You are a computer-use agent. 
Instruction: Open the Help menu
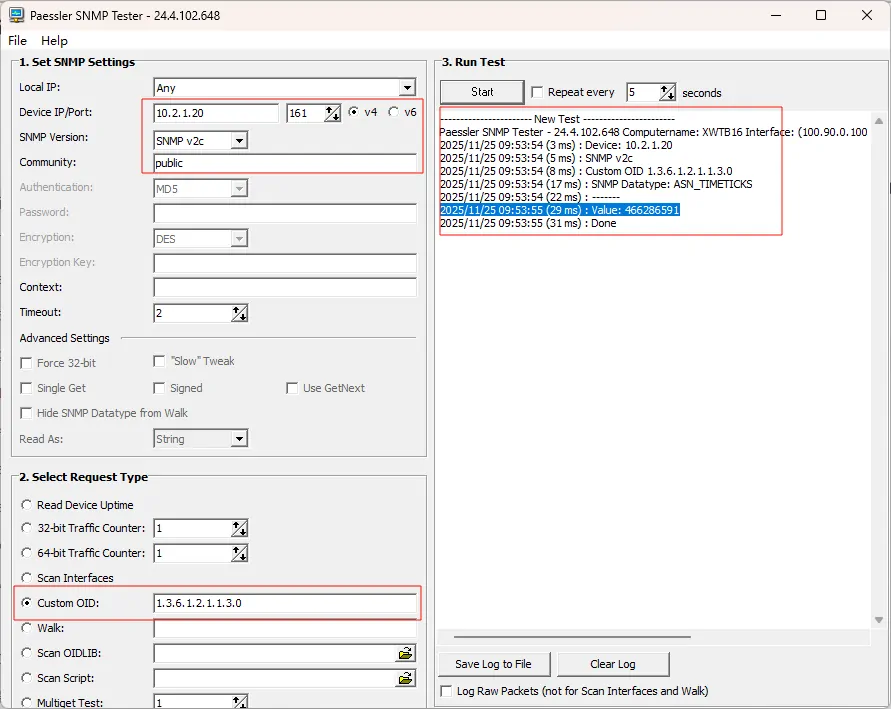click(54, 41)
